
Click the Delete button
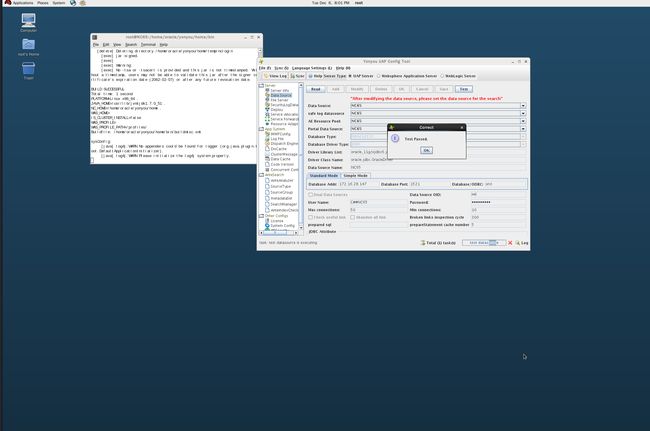coord(381,89)
